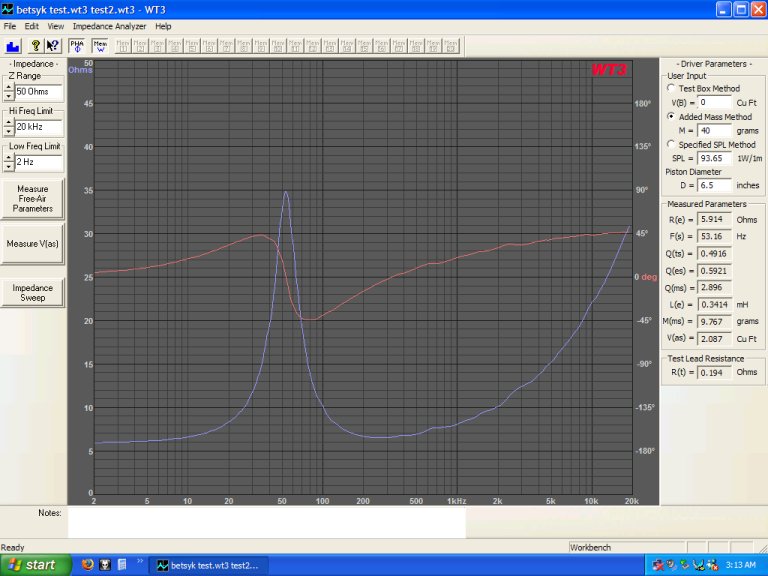Select the Mem 6 memory slot icon

point(209,47)
